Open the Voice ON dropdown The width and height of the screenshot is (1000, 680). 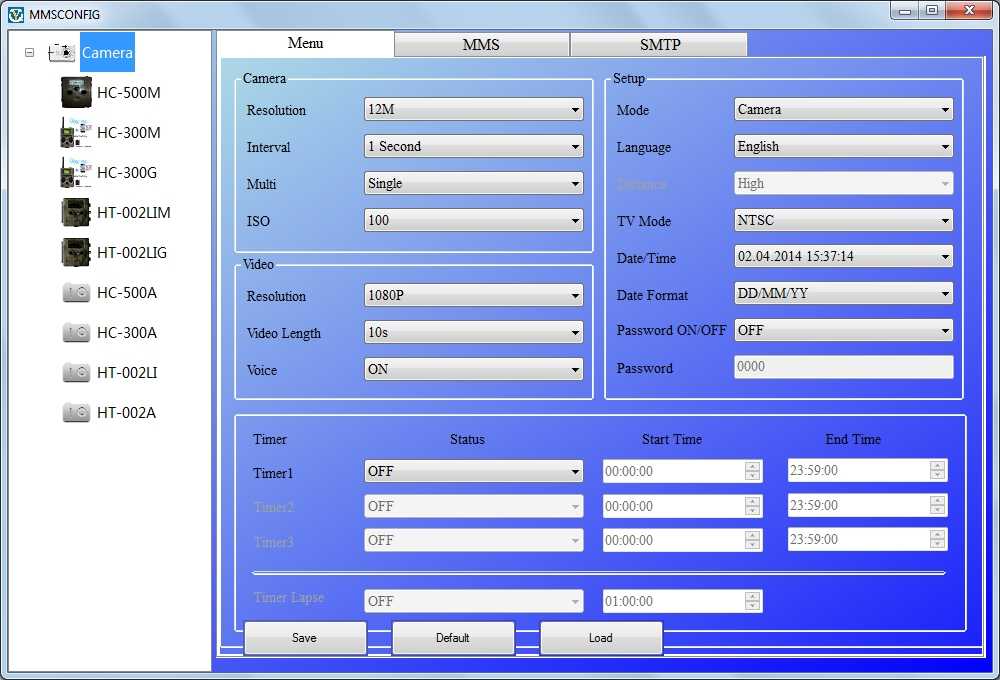pyautogui.click(x=474, y=369)
